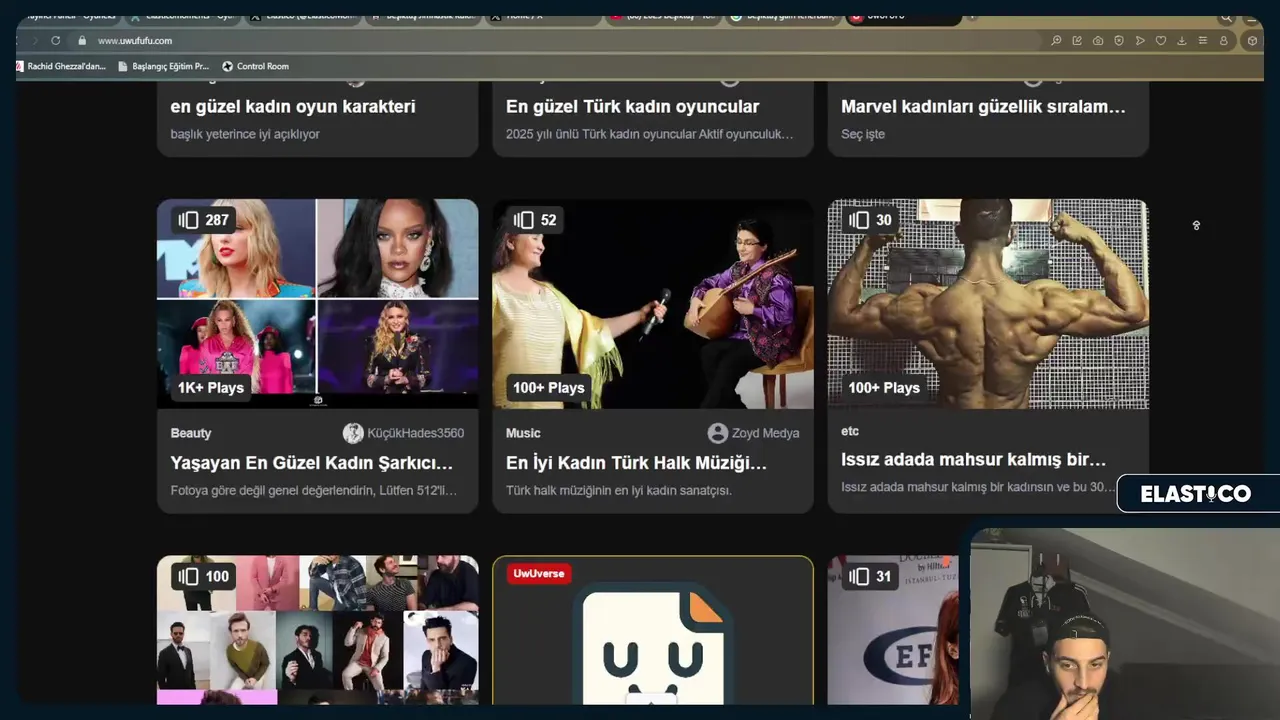Viewport: 1280px width, 720px height.
Task: Open the shield privacy protection icon
Action: pos(1119,41)
